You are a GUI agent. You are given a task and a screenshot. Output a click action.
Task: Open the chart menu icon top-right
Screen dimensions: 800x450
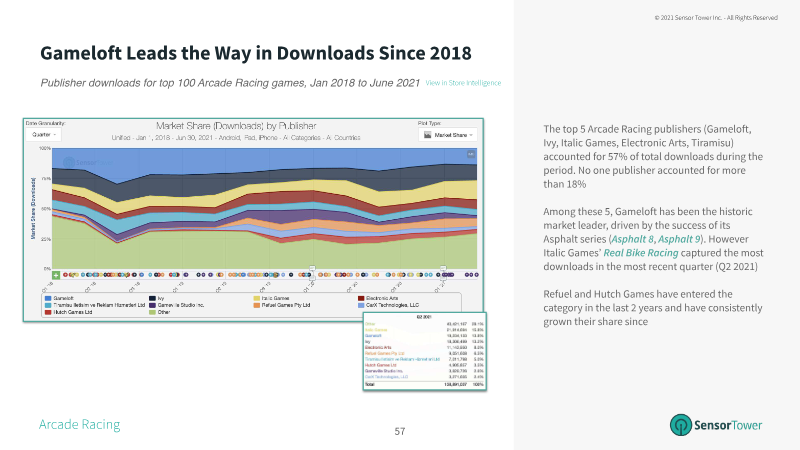pyautogui.click(x=471, y=154)
